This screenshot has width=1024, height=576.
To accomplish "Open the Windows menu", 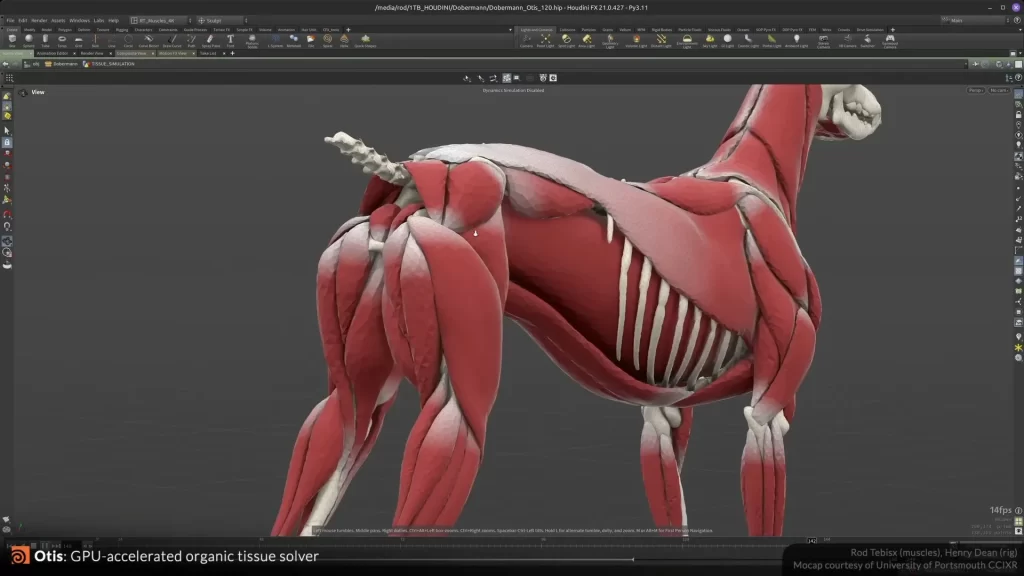I will tap(80, 18).
